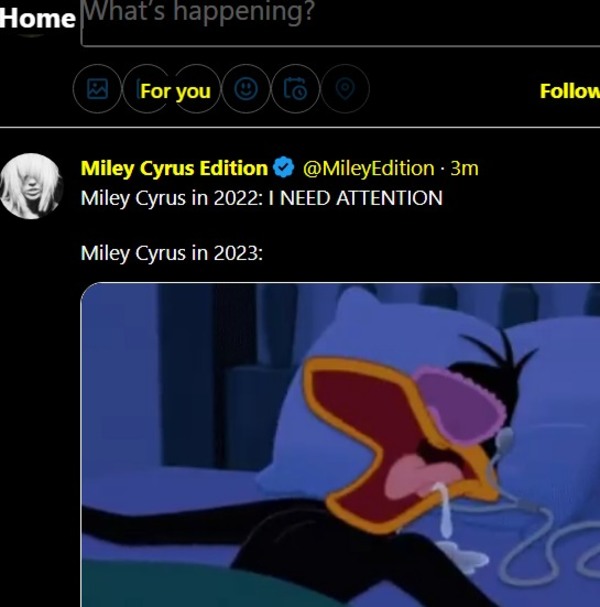This screenshot has width=600, height=607.
Task: Switch to the For you tab
Action: click(175, 91)
